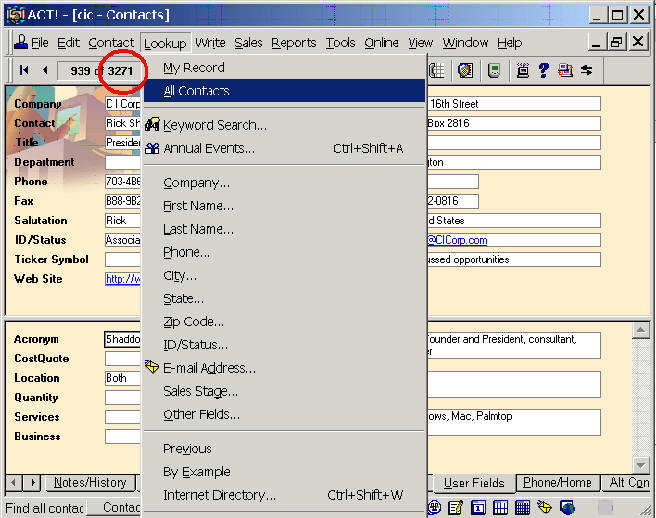This screenshot has width=656, height=518.
Task: Open the Daily Calendar icon
Action: coord(478,508)
